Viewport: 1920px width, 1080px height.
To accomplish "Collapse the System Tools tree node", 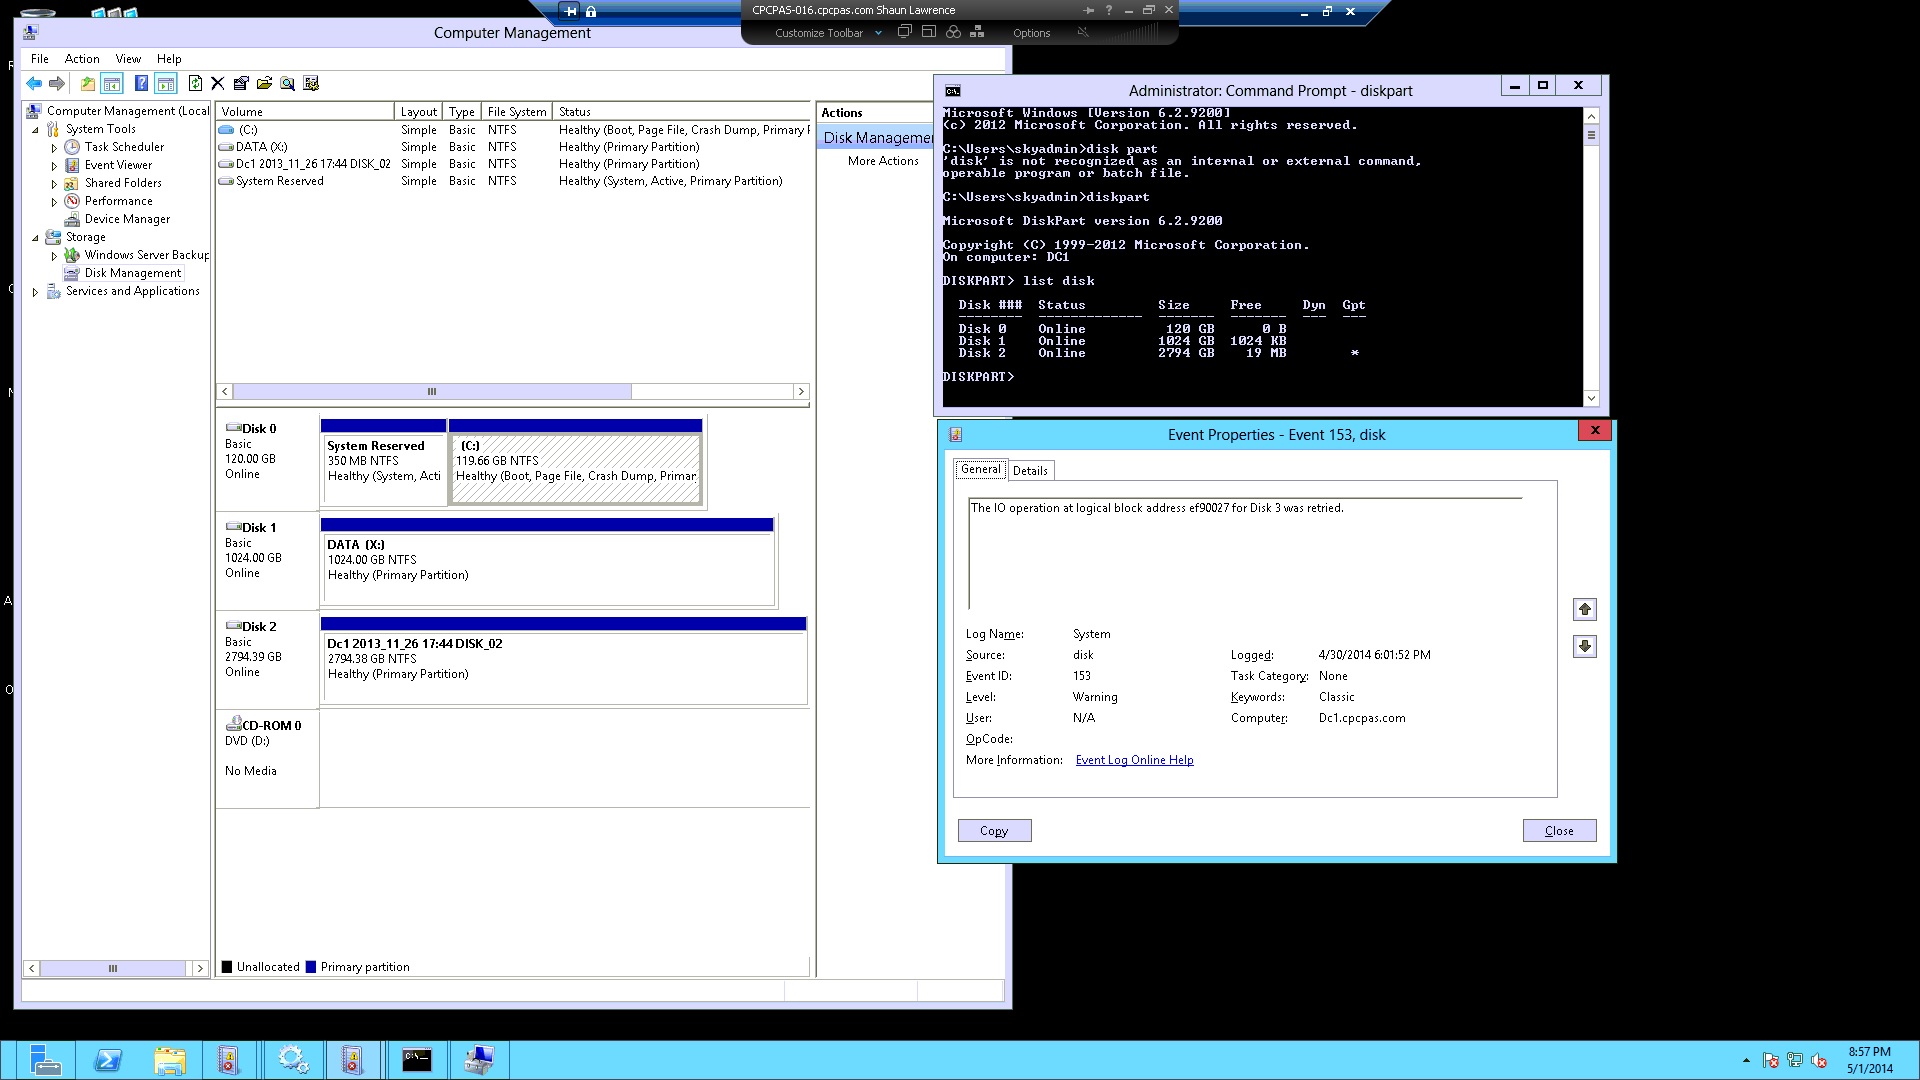I will 35,130.
